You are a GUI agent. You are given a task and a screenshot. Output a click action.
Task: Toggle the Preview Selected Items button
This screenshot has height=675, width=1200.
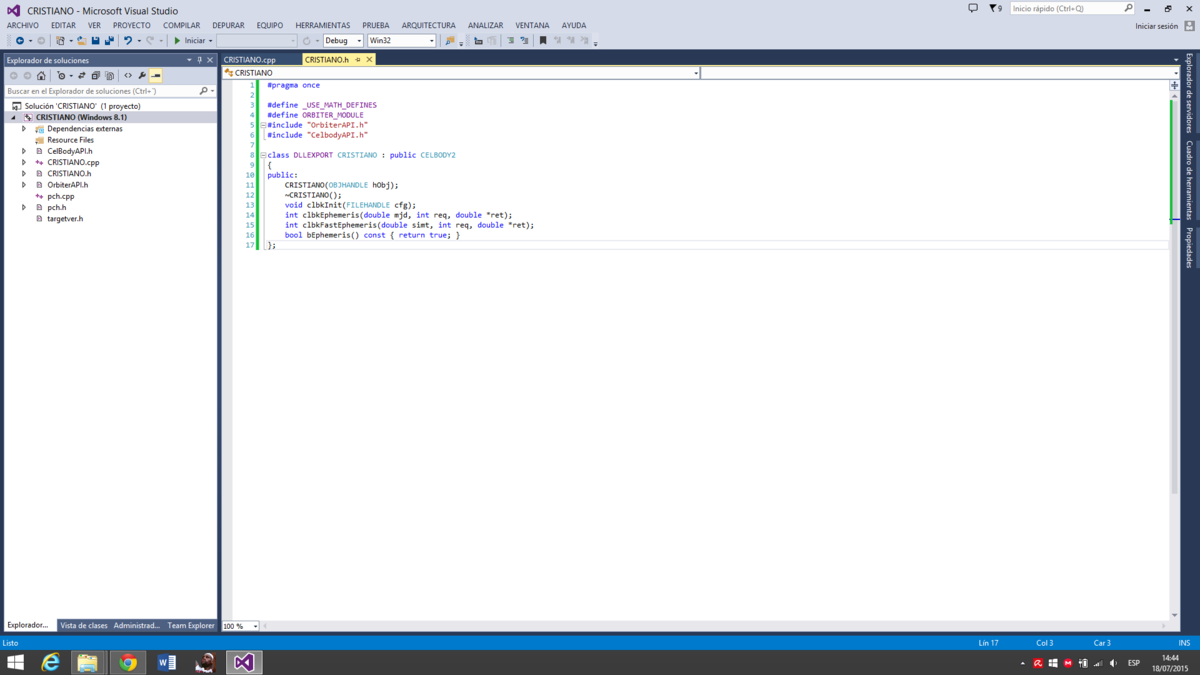tap(156, 76)
